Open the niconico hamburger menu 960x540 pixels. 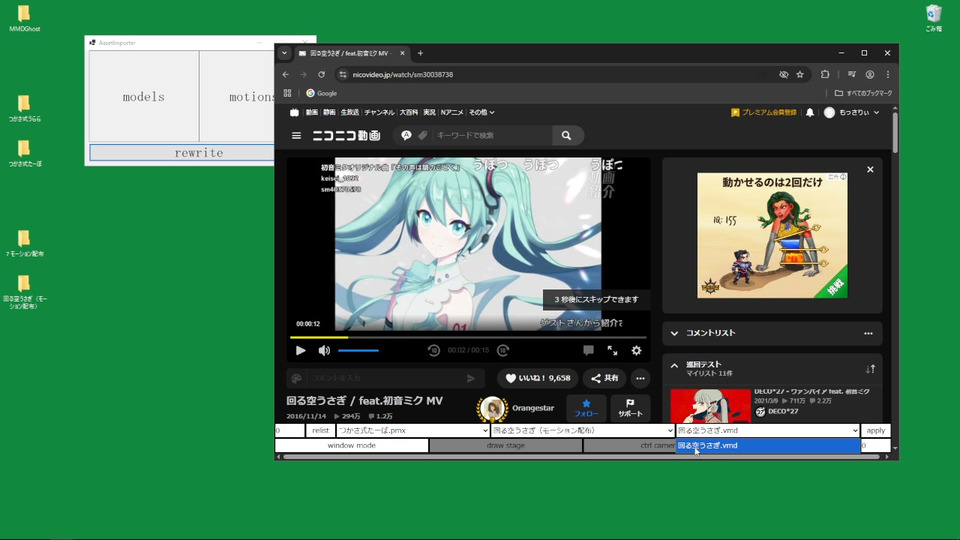click(296, 135)
